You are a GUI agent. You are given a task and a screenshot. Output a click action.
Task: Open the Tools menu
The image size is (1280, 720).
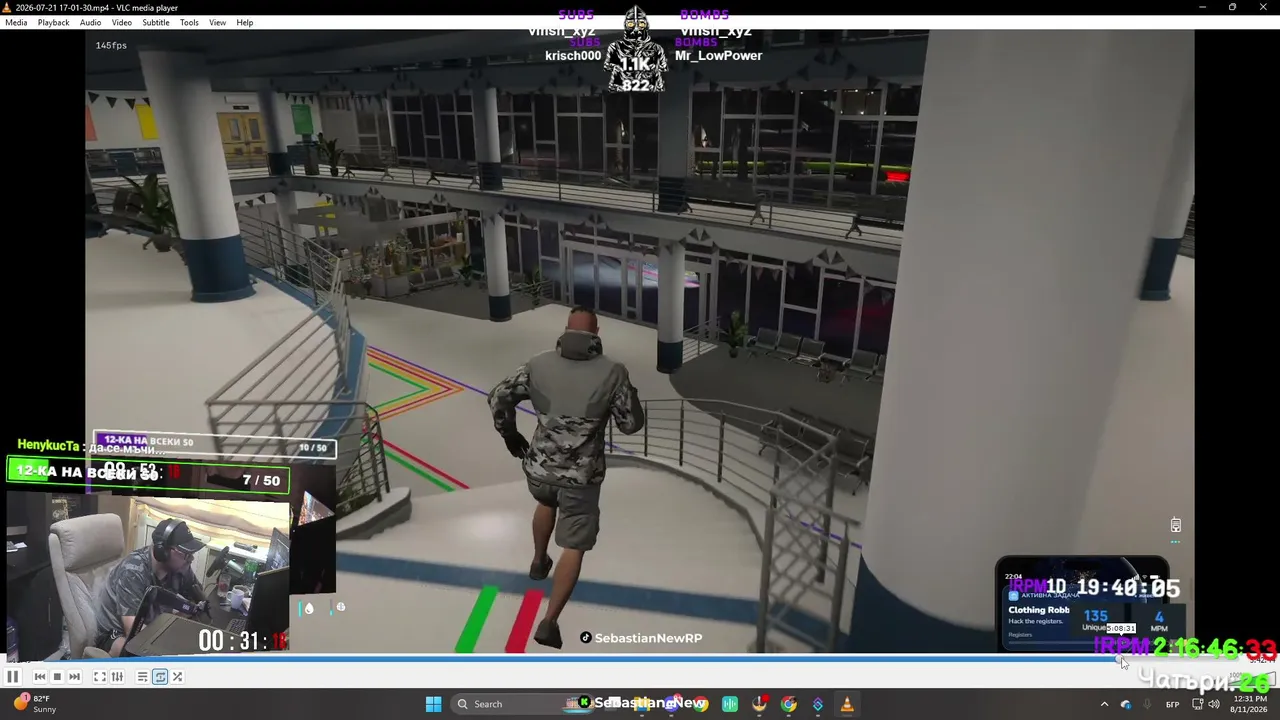pyautogui.click(x=189, y=22)
